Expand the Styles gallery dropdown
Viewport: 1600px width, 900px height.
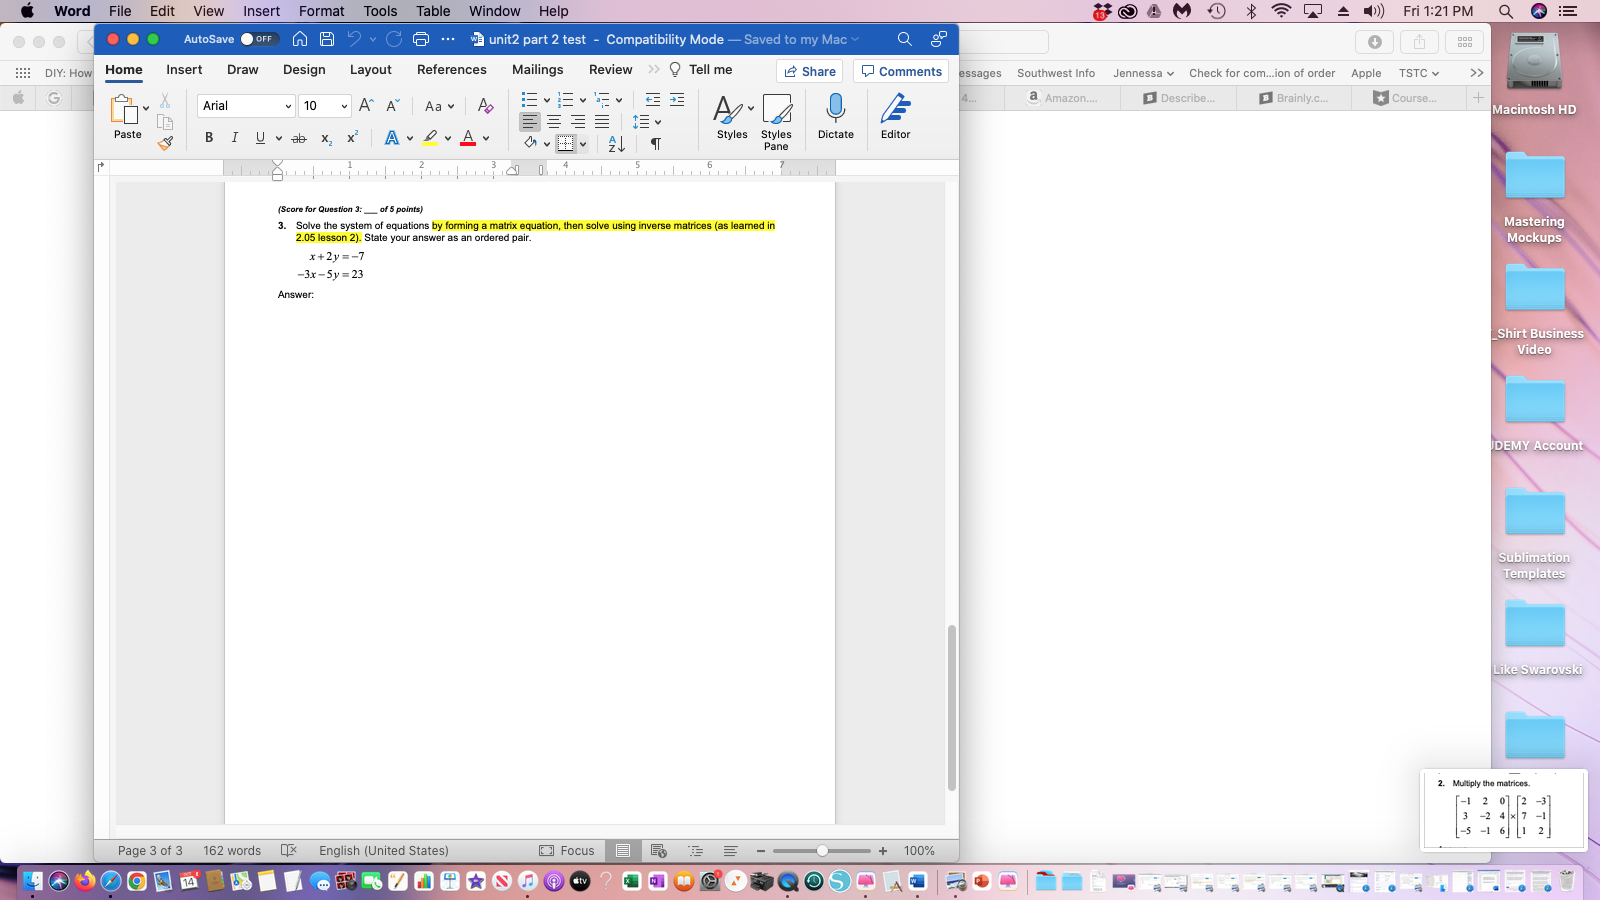point(751,108)
